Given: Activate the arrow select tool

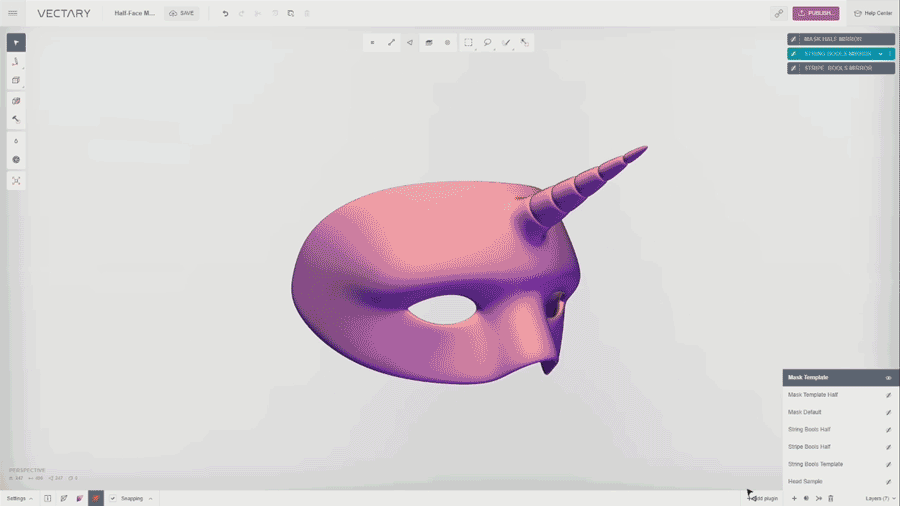Looking at the screenshot, I should (x=16, y=43).
